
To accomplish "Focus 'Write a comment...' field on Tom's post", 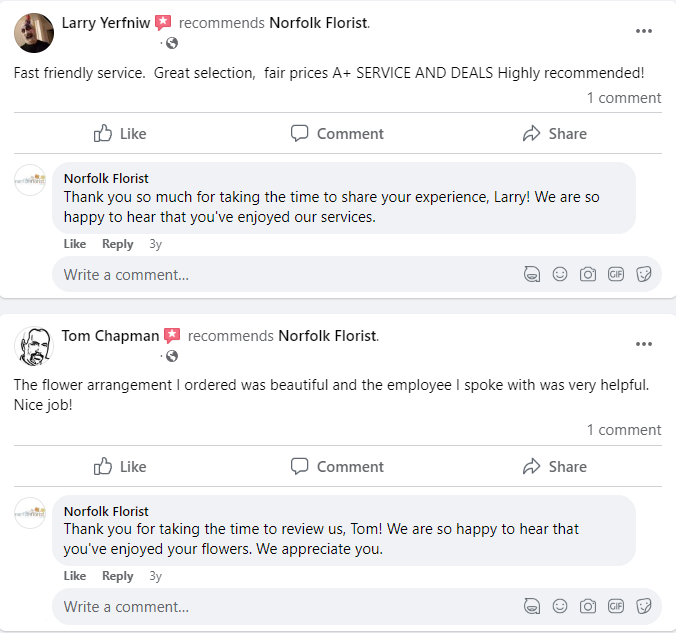I will pyautogui.click(x=357, y=606).
